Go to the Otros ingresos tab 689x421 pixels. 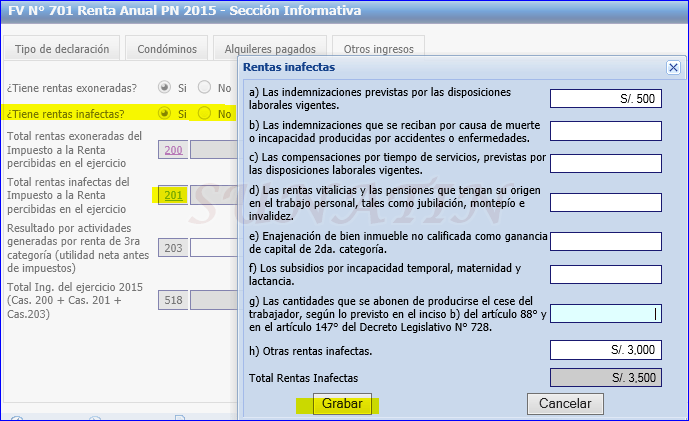(x=378, y=47)
